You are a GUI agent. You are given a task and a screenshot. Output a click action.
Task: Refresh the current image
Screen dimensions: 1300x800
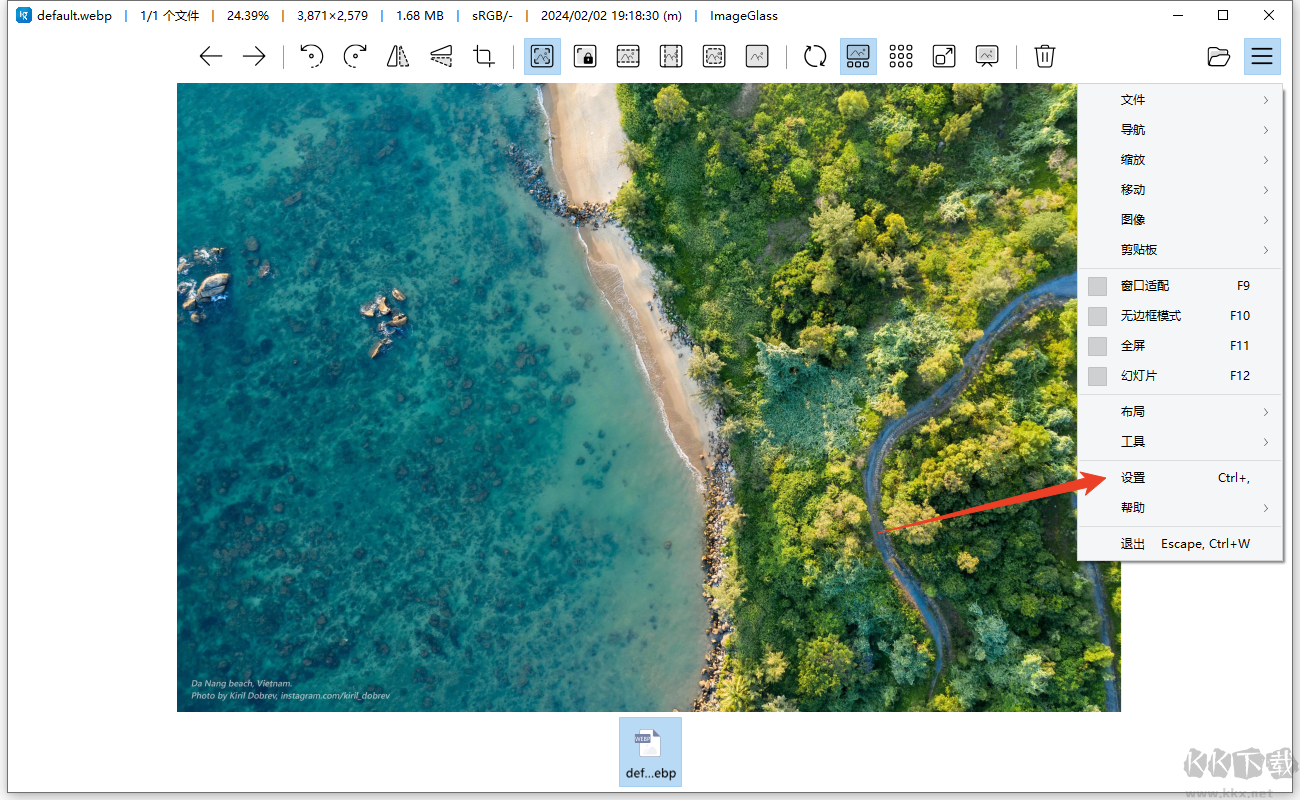(x=815, y=56)
